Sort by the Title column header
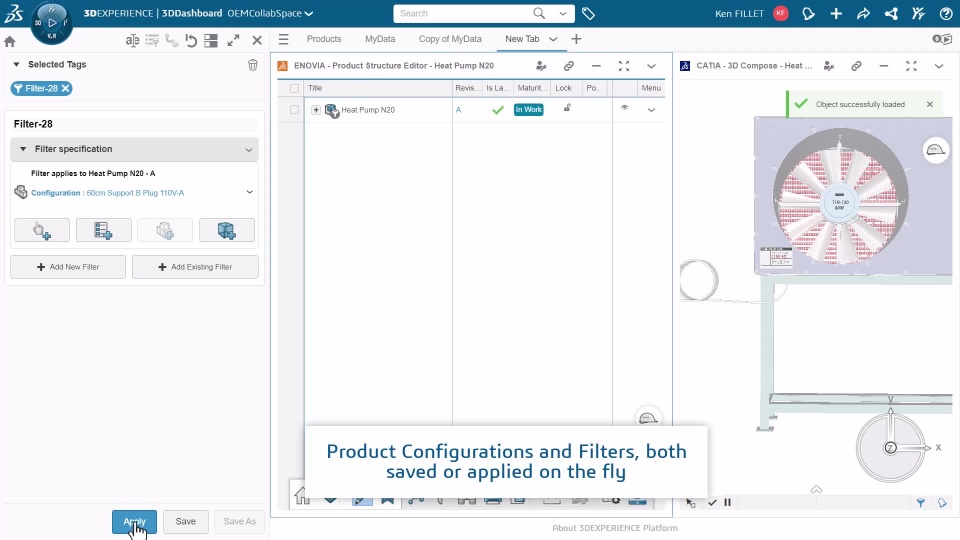Viewport: 960px width, 540px height. click(315, 88)
